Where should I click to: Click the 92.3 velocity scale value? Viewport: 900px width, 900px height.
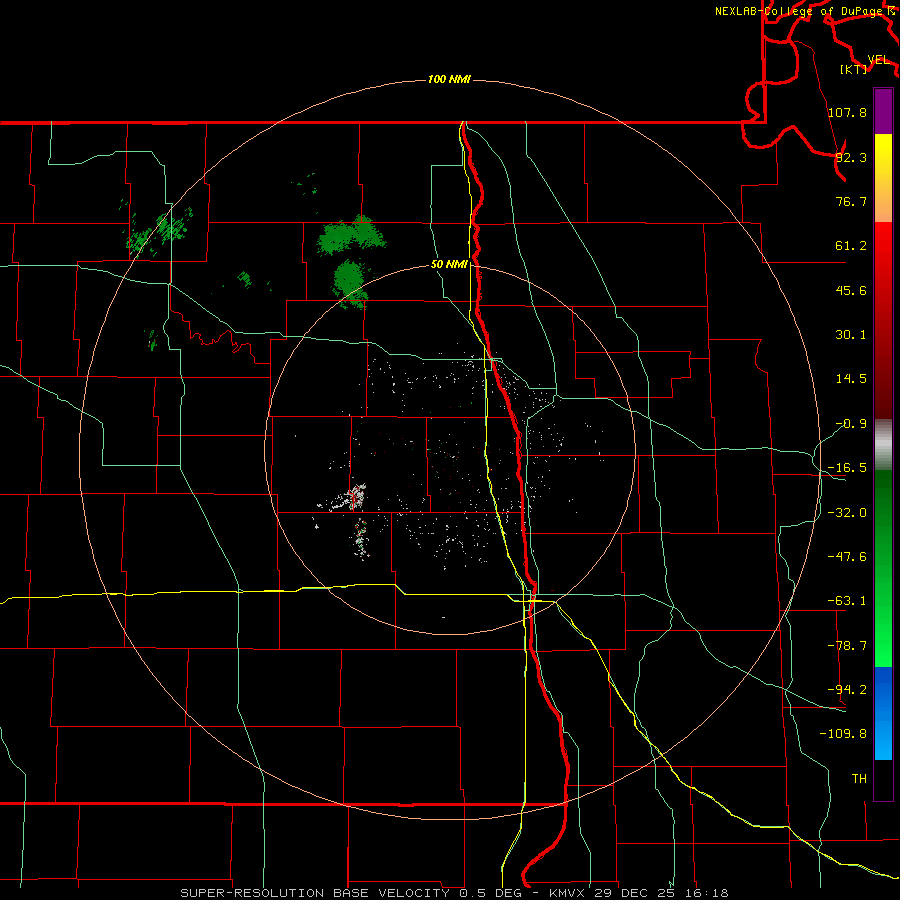[851, 157]
